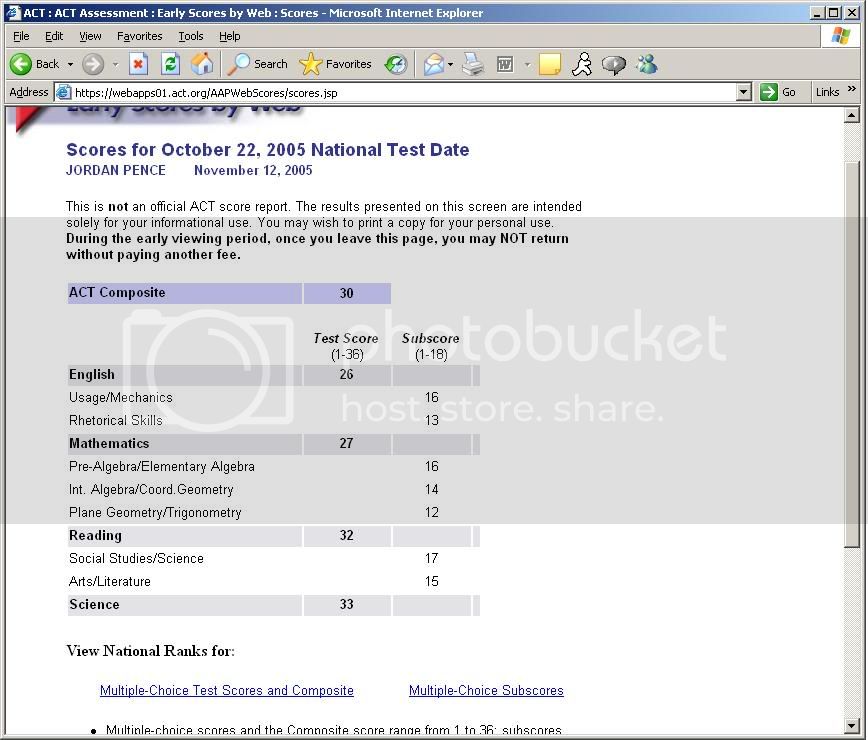Click the Test Score column header
The image size is (868, 740).
346,338
